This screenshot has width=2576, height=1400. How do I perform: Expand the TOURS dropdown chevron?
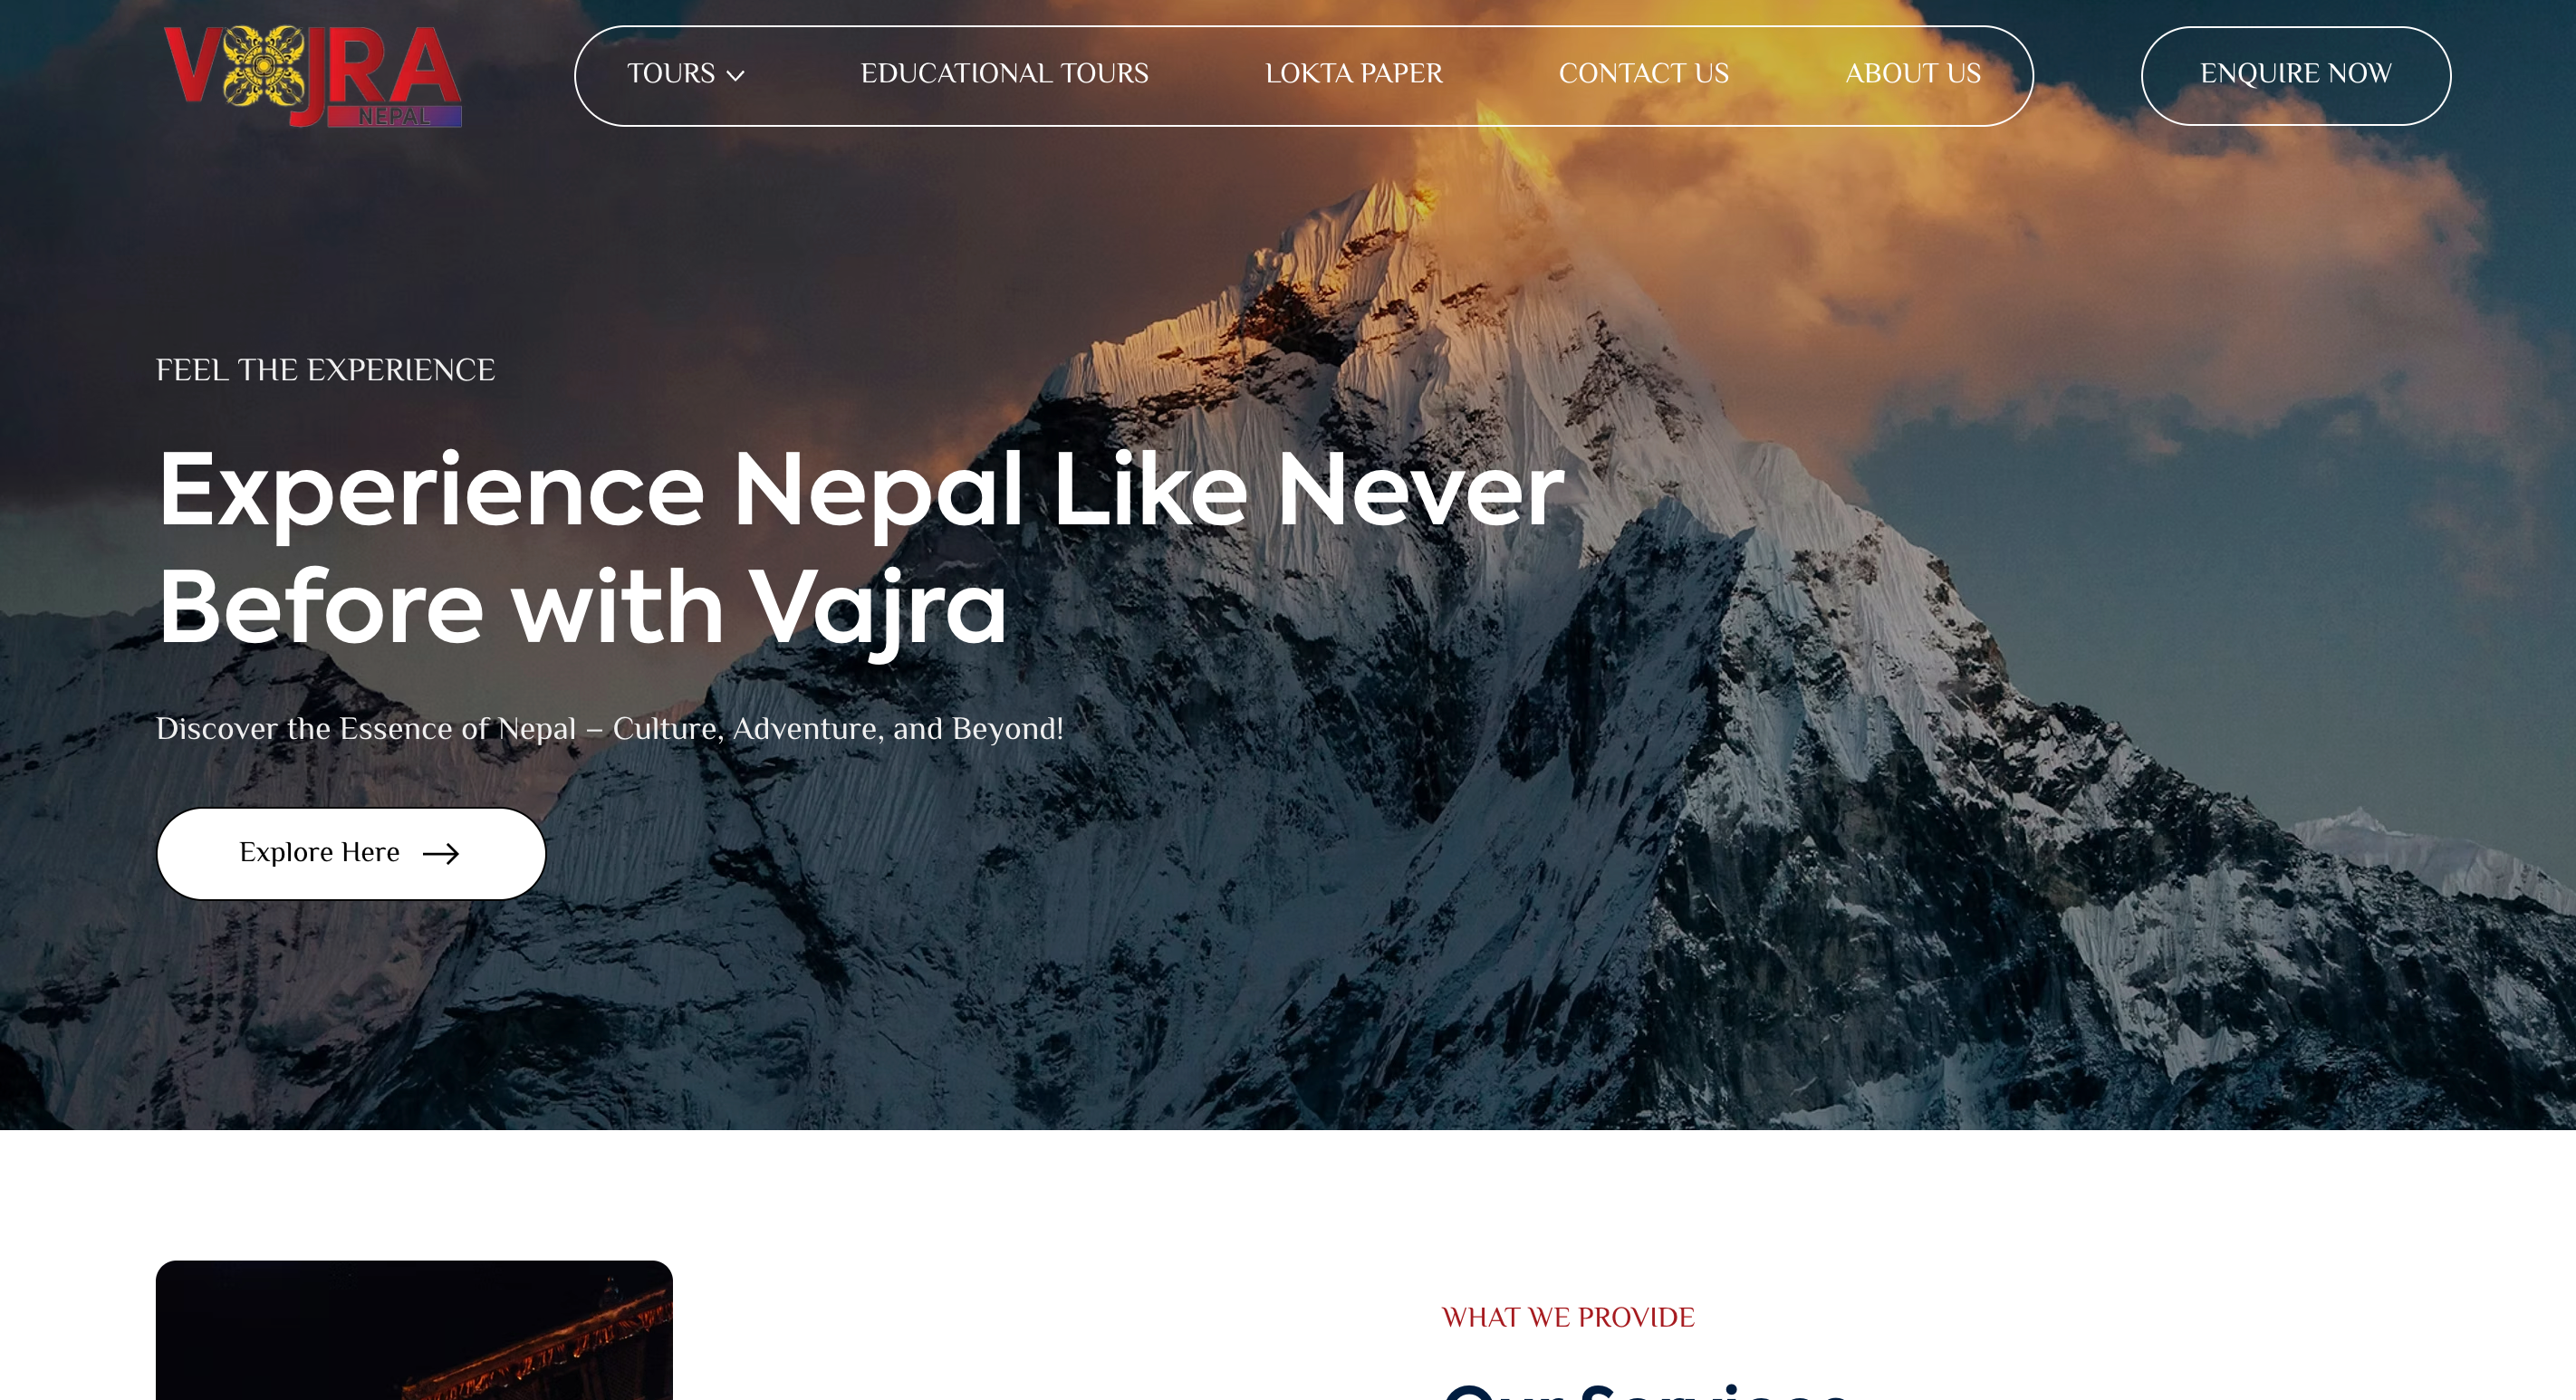click(x=735, y=76)
